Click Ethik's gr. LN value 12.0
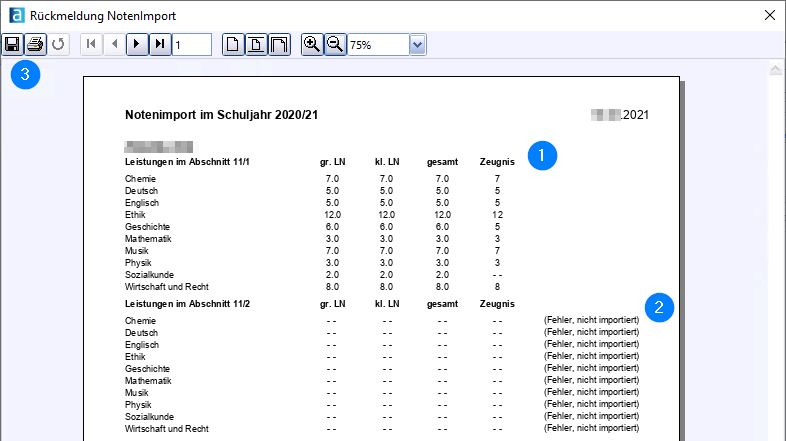The width and height of the screenshot is (786, 441). [332, 215]
